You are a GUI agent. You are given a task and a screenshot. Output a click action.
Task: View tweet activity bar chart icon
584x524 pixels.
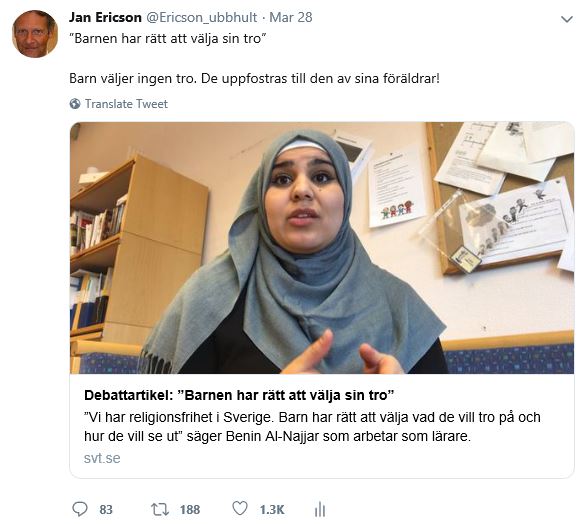point(320,509)
